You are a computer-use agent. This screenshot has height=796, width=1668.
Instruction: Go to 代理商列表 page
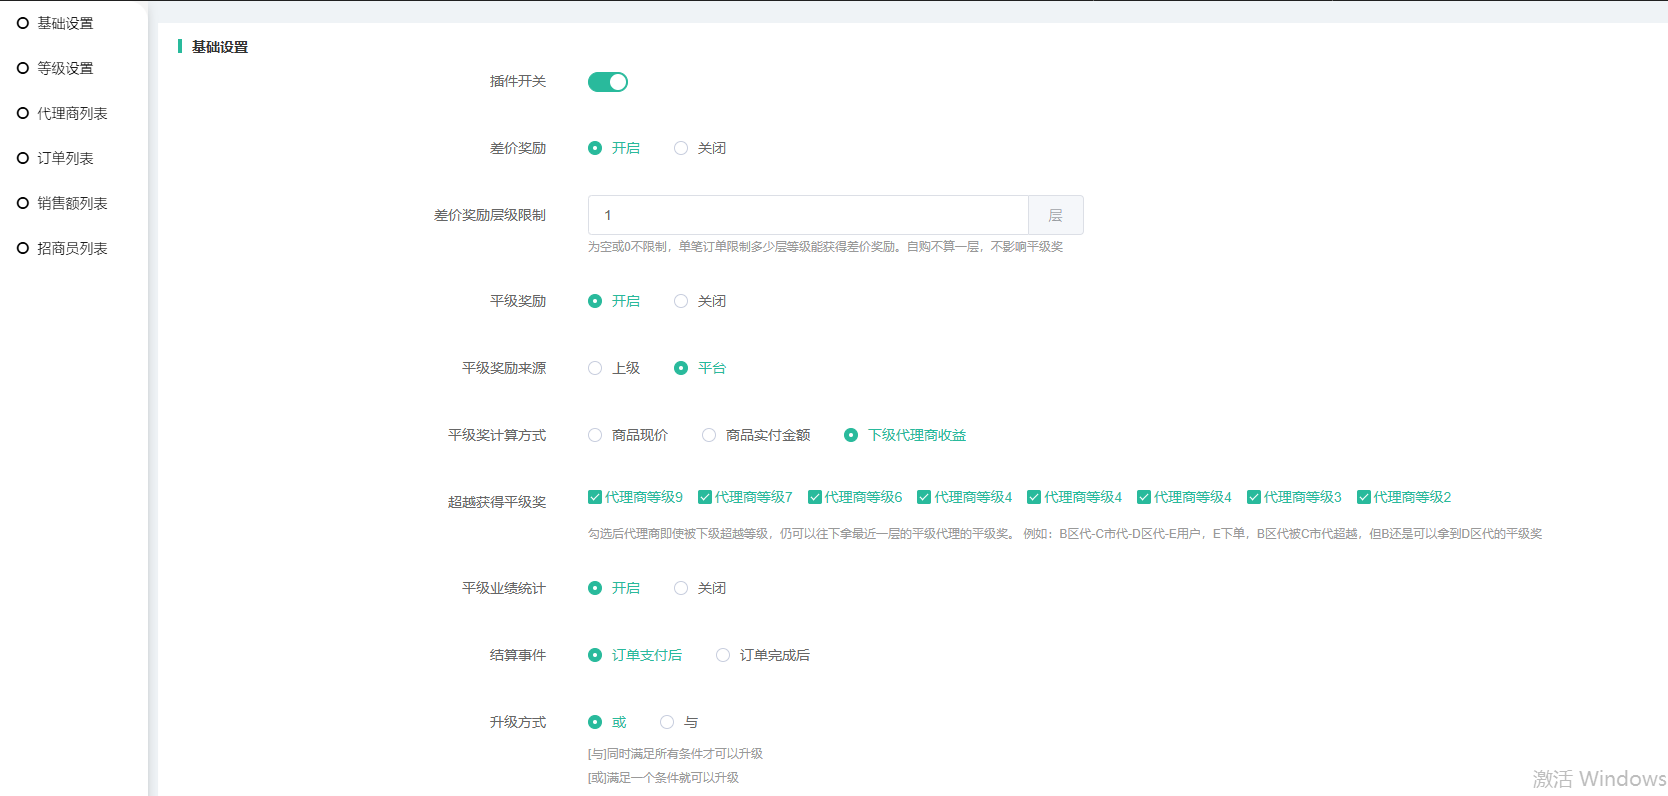(71, 113)
